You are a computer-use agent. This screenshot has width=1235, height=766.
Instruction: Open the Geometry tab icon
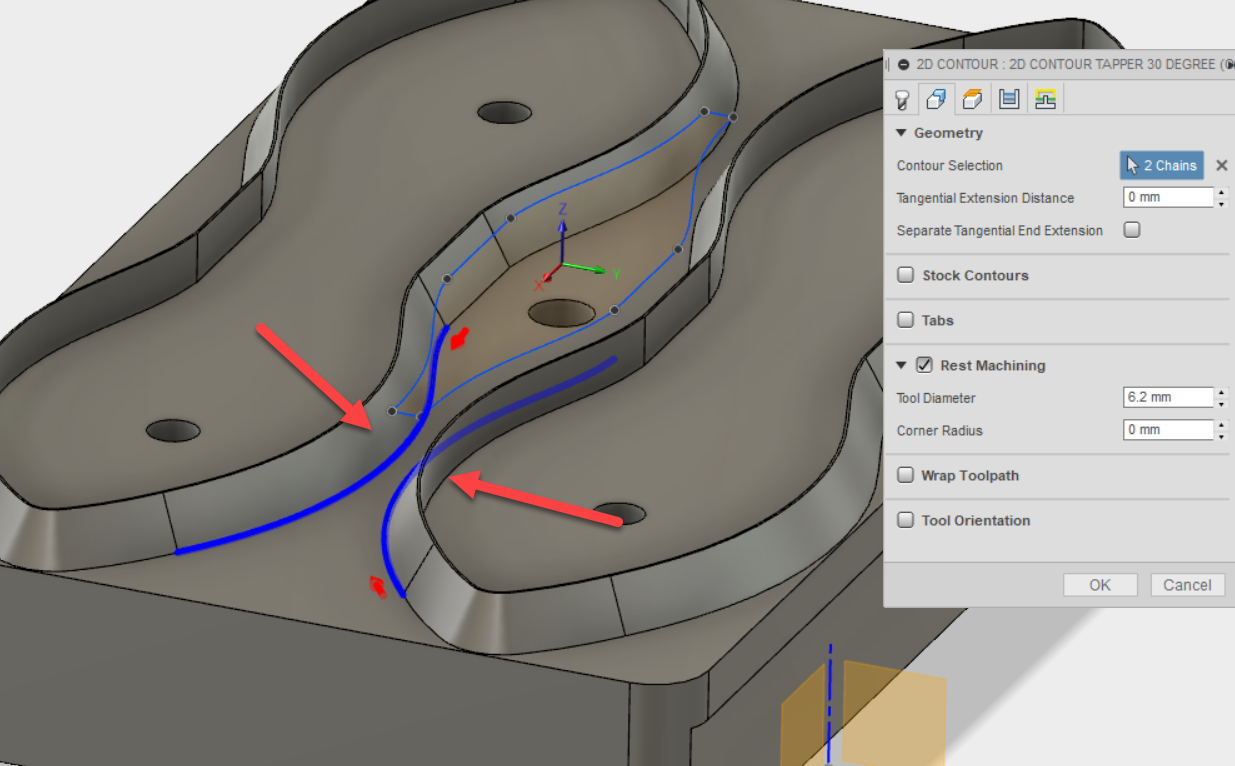coord(936,98)
